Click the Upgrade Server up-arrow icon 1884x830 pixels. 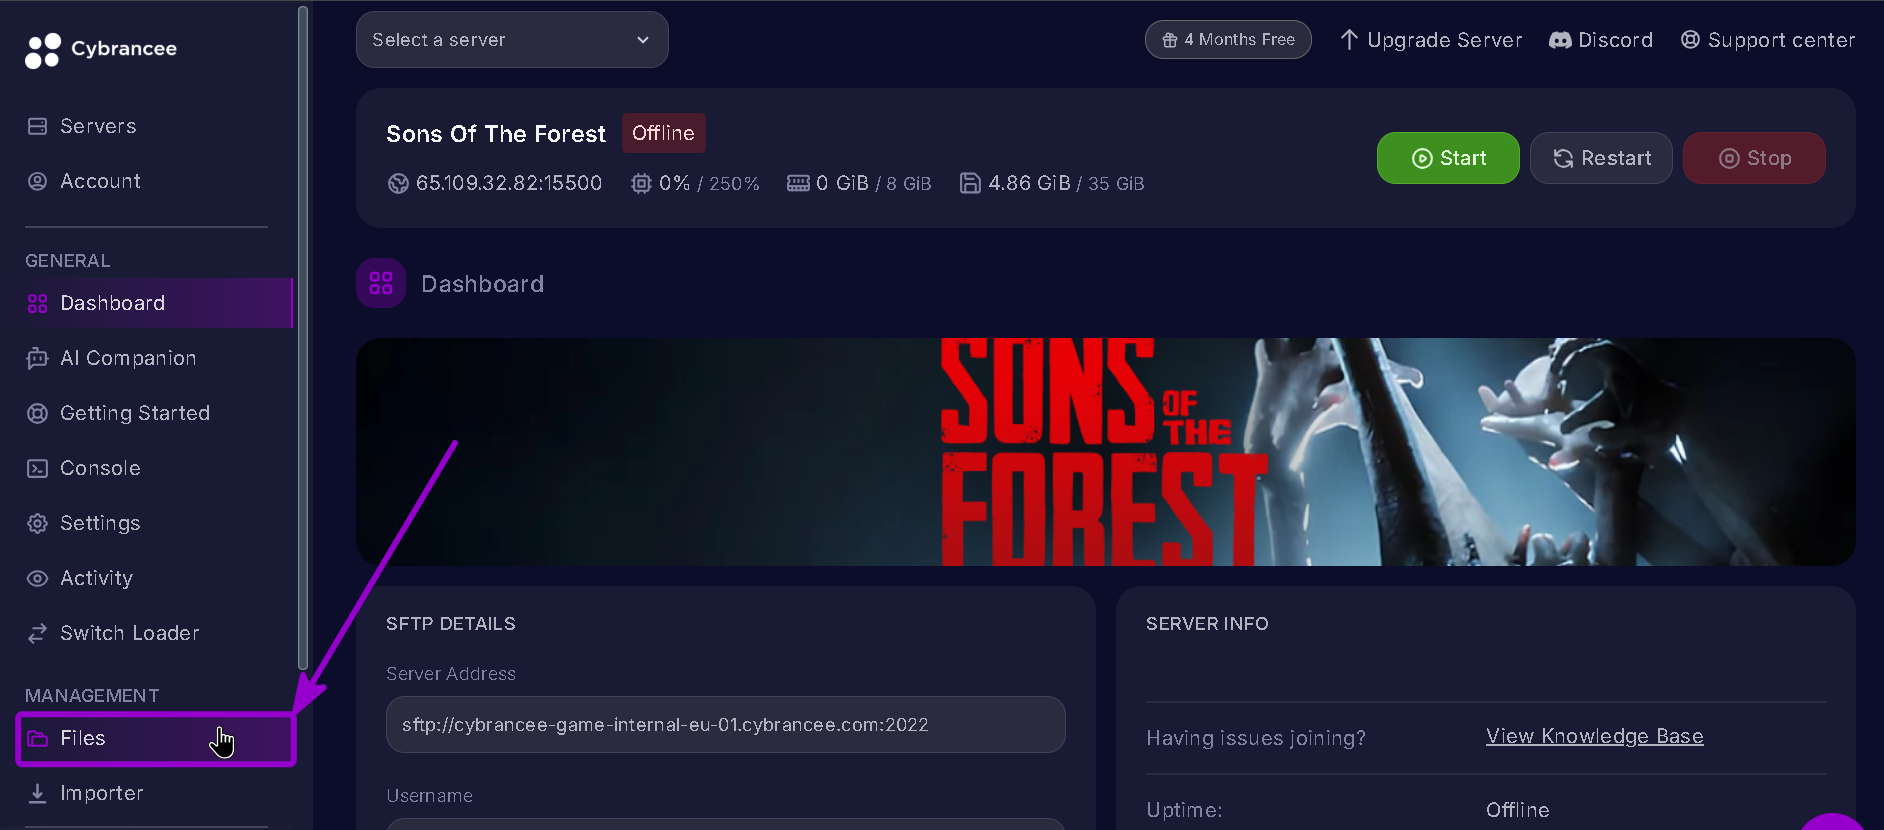pyautogui.click(x=1349, y=39)
